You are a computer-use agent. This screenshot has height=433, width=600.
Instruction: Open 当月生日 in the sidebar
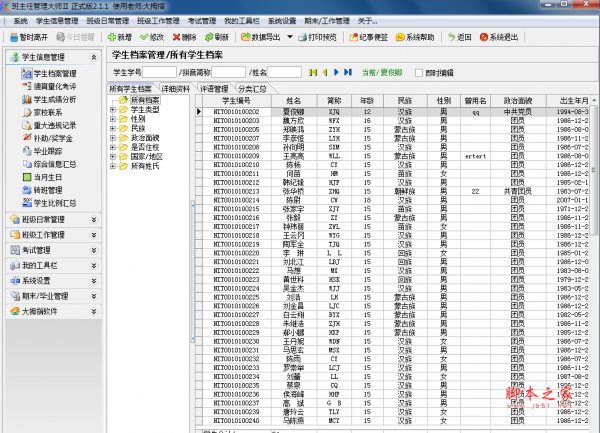[x=48, y=176]
